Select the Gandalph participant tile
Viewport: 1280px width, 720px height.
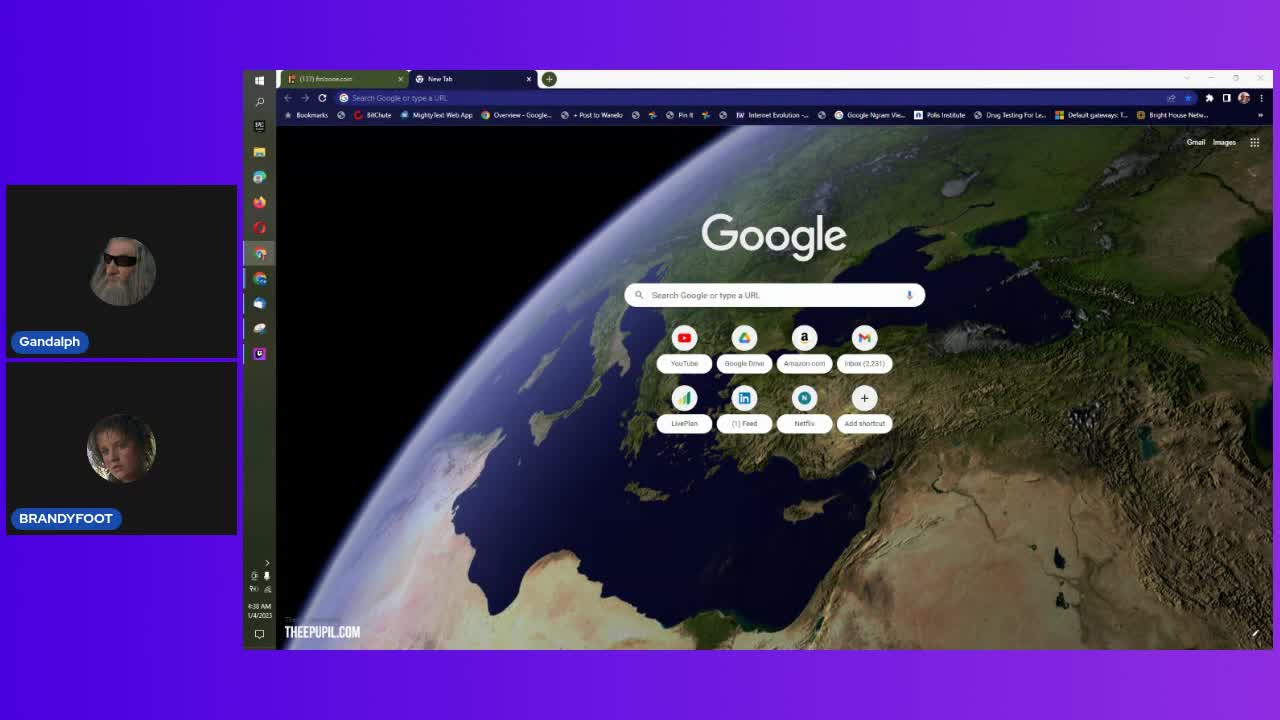pyautogui.click(x=122, y=271)
